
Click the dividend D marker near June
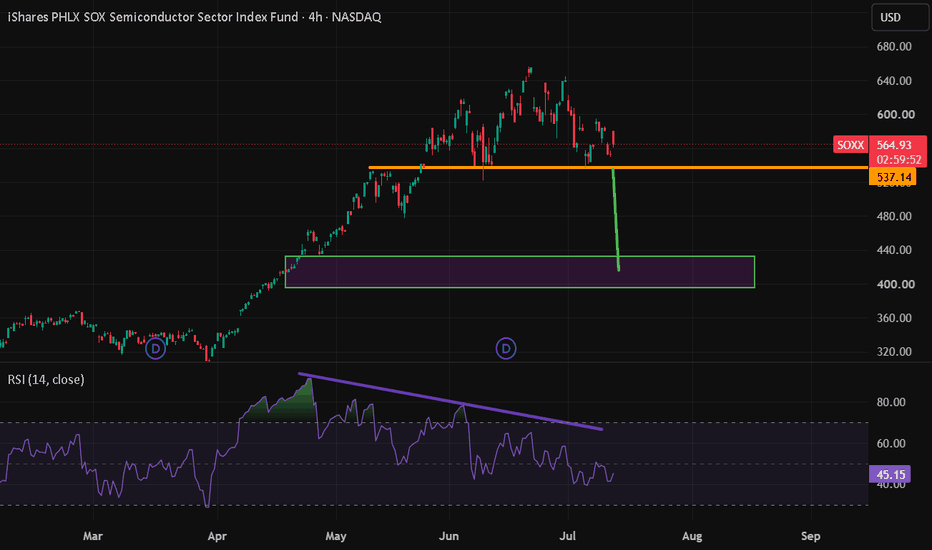click(x=506, y=348)
